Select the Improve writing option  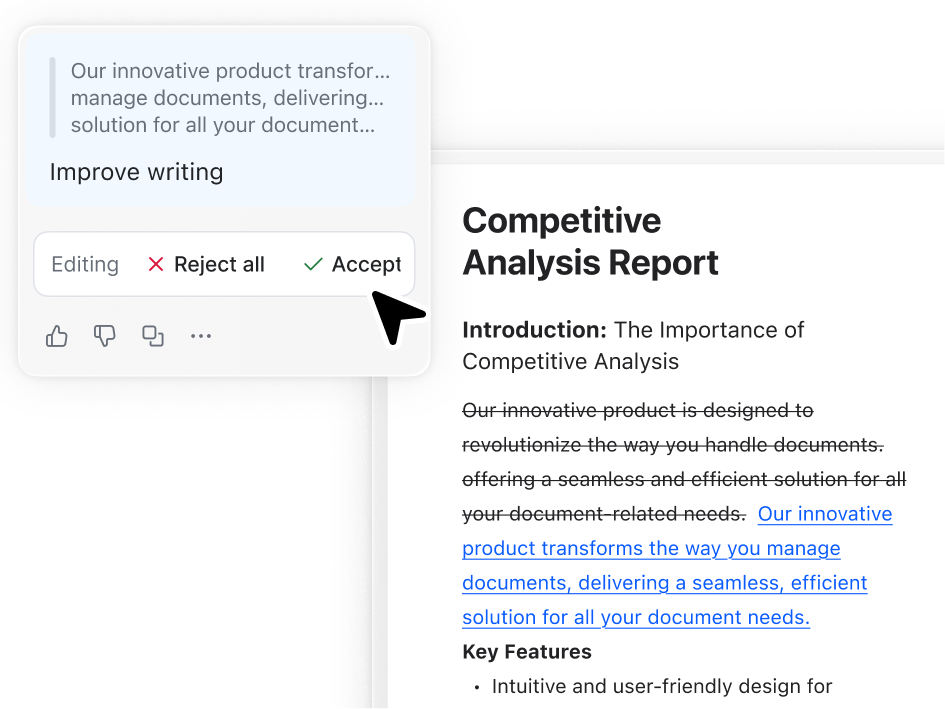[136, 172]
